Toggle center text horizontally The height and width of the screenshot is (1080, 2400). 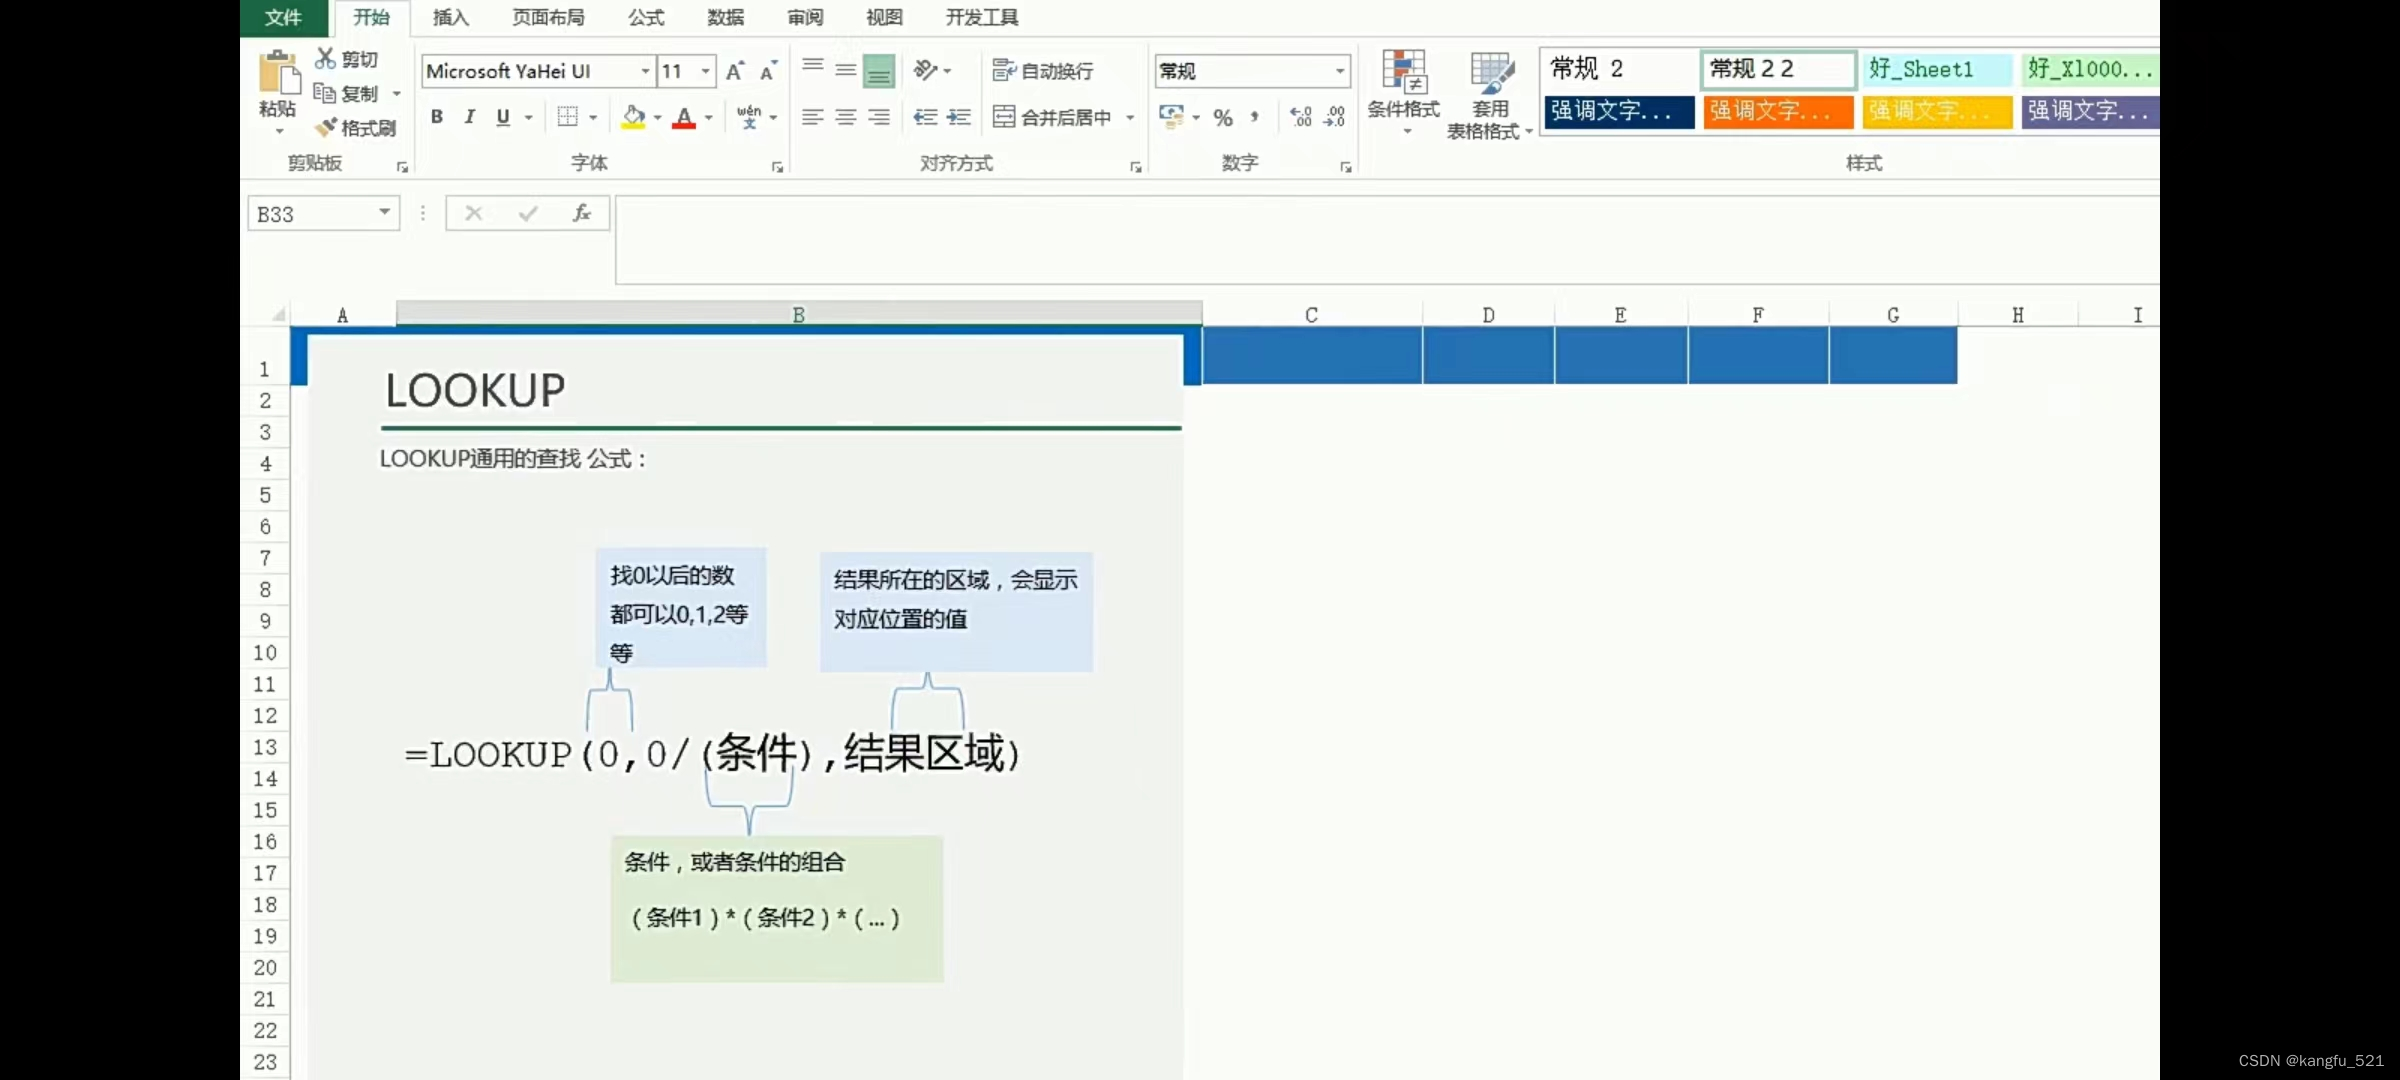(846, 117)
